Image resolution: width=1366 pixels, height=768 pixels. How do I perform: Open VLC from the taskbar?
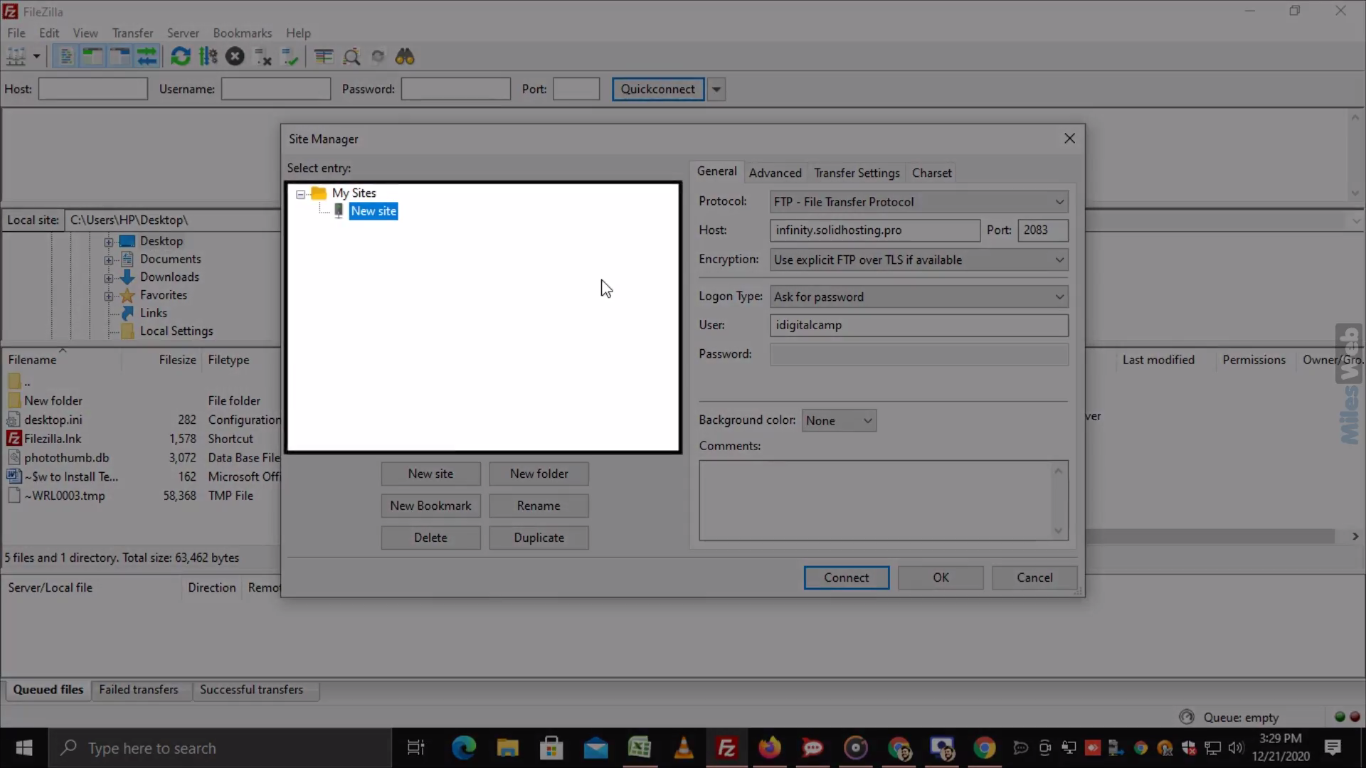684,748
